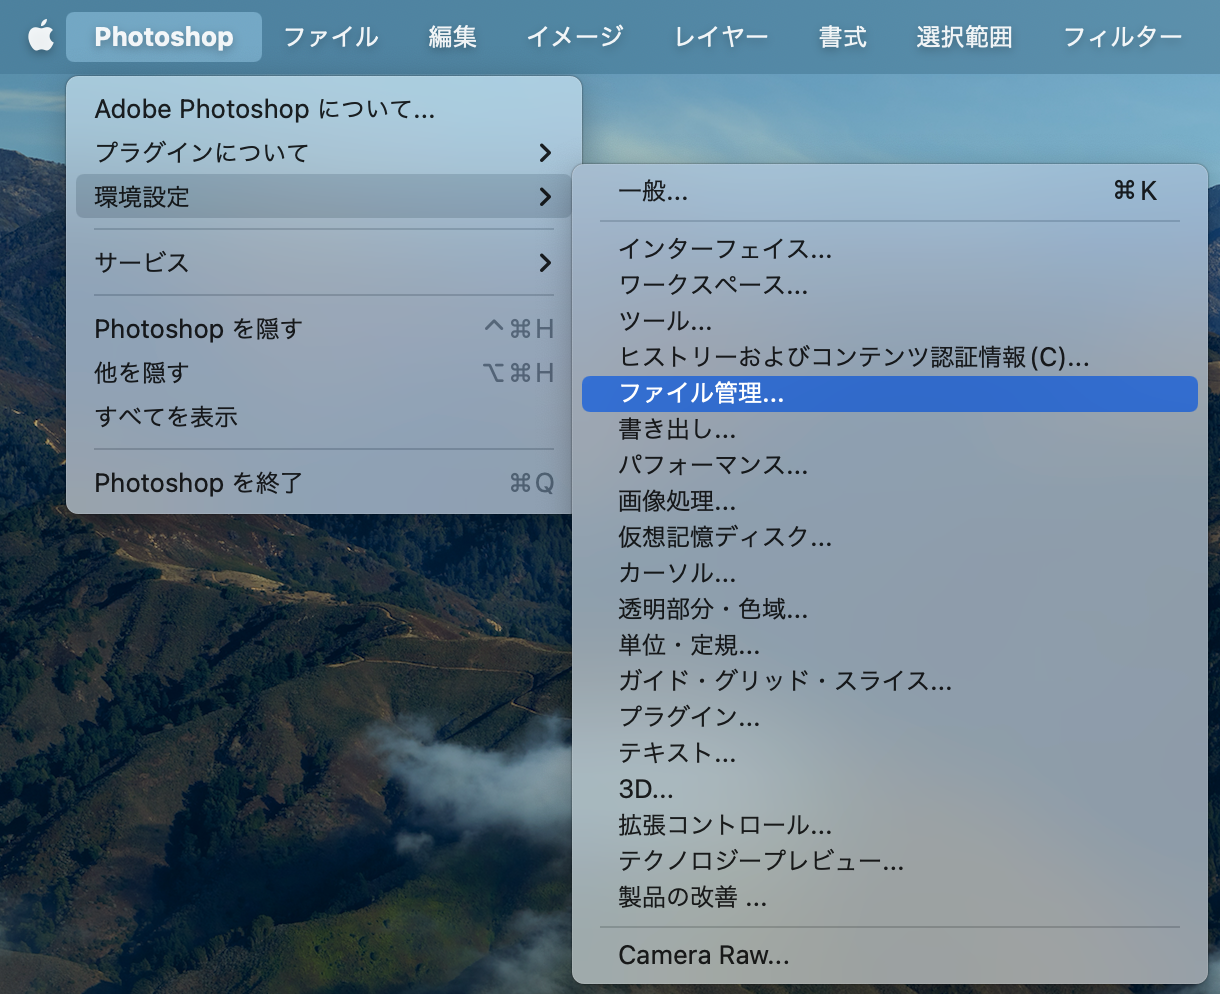This screenshot has width=1220, height=994.
Task: Select Adobe Photoshop について
Action: coord(263,109)
